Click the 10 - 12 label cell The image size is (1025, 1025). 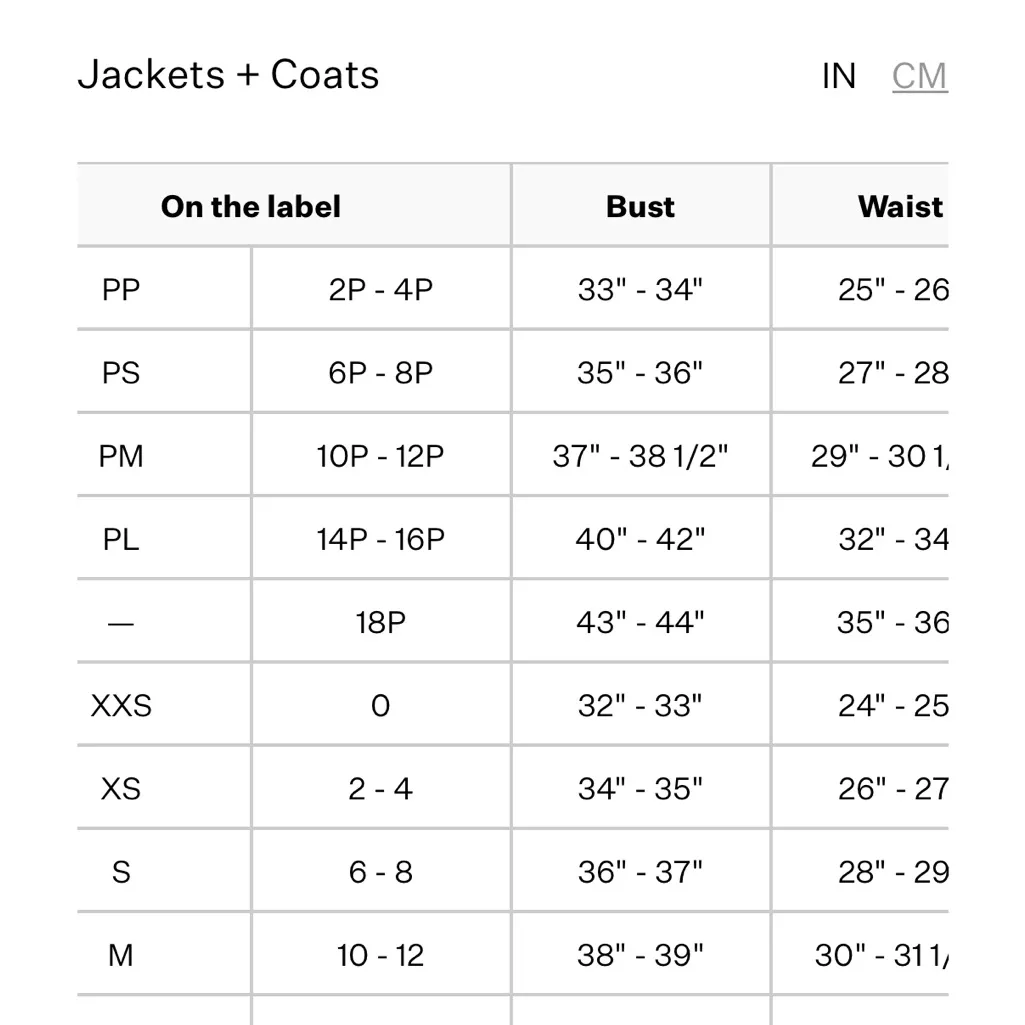tap(380, 954)
